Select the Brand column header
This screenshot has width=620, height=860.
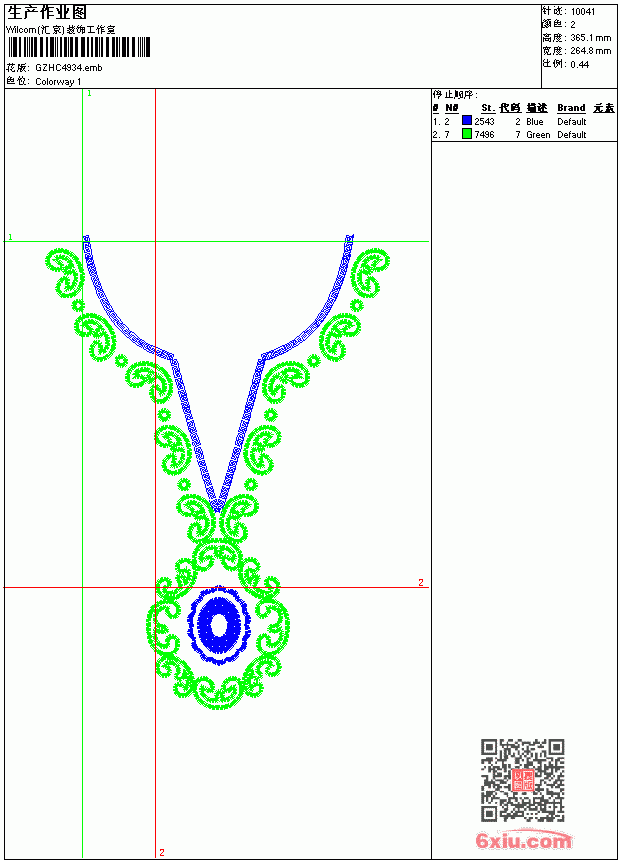tap(571, 108)
